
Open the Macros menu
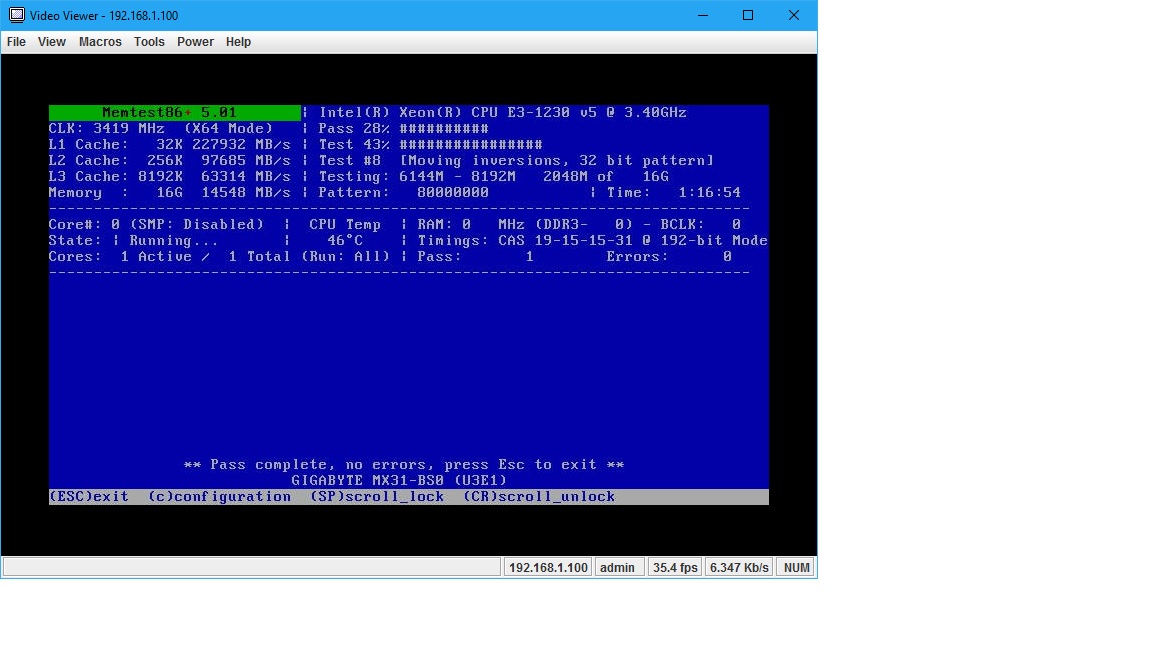pos(100,42)
